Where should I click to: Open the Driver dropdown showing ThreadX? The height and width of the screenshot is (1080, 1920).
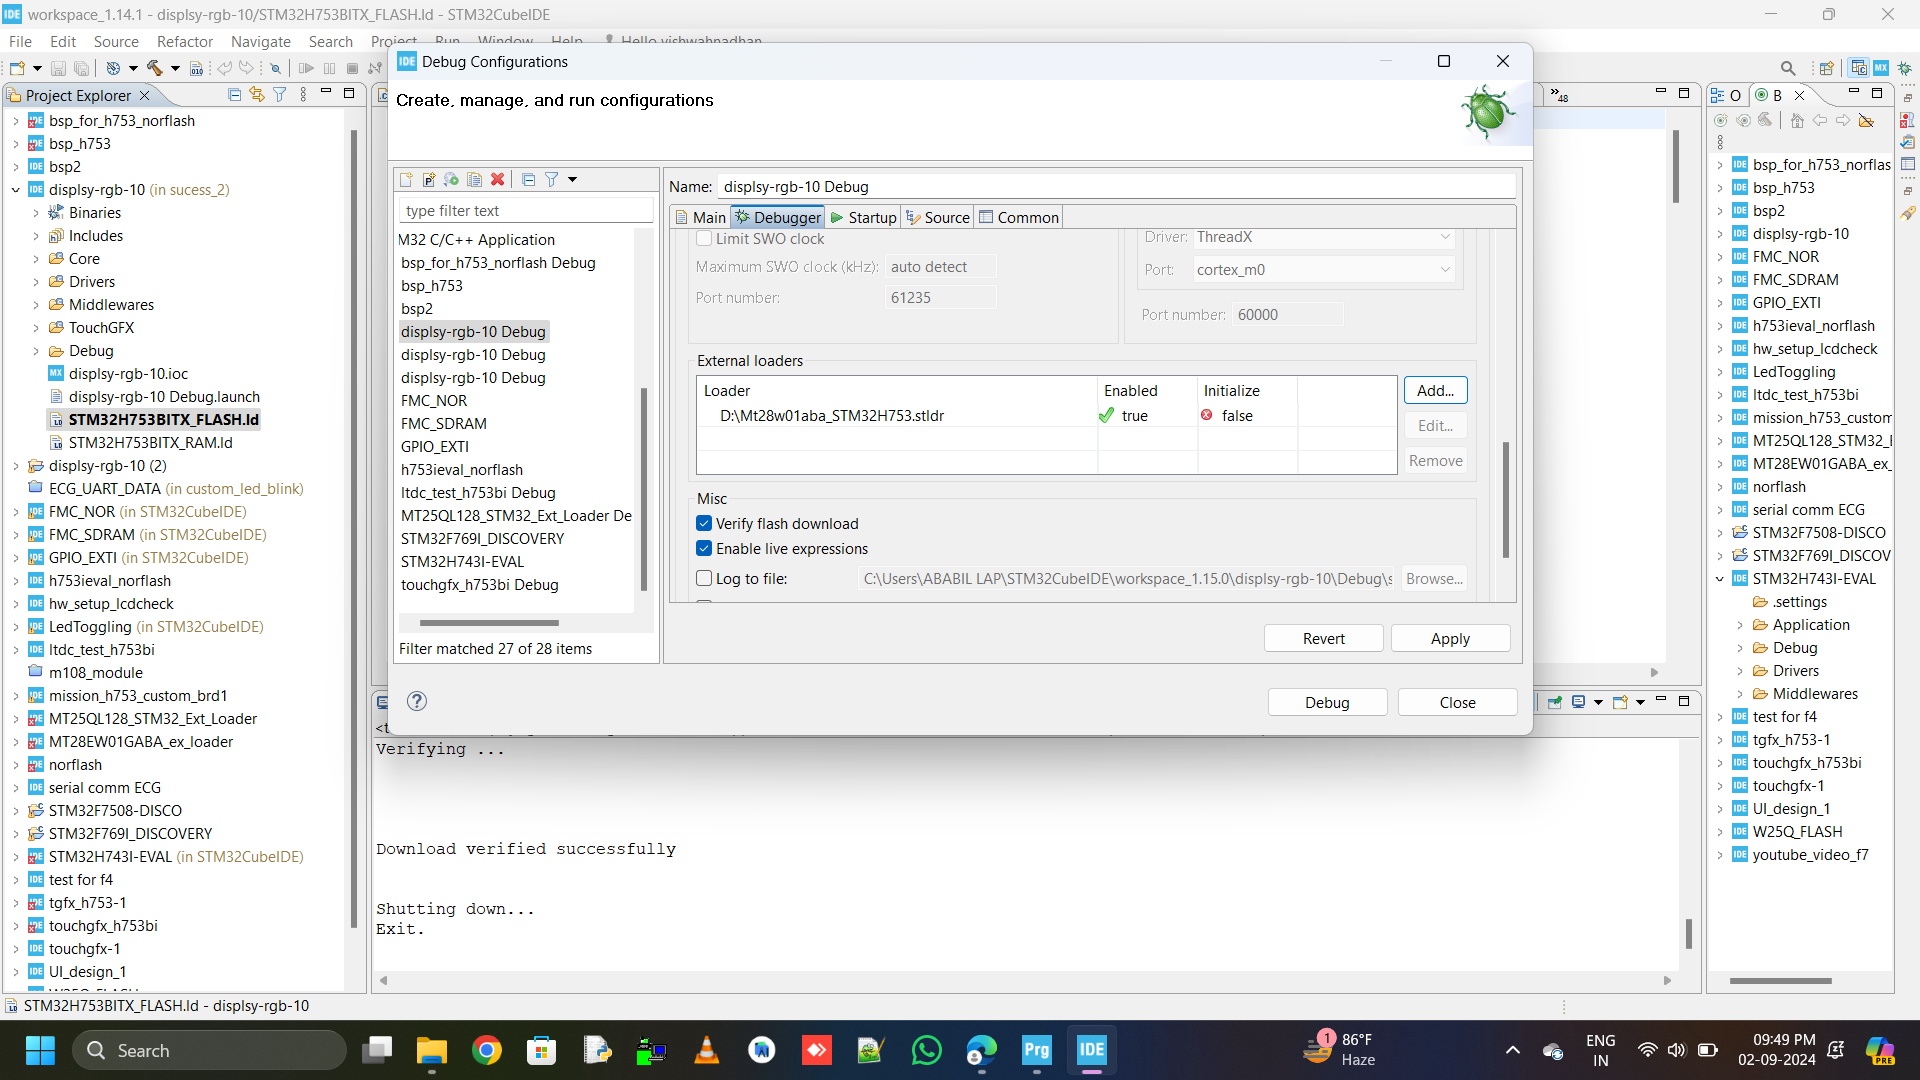click(x=1444, y=237)
